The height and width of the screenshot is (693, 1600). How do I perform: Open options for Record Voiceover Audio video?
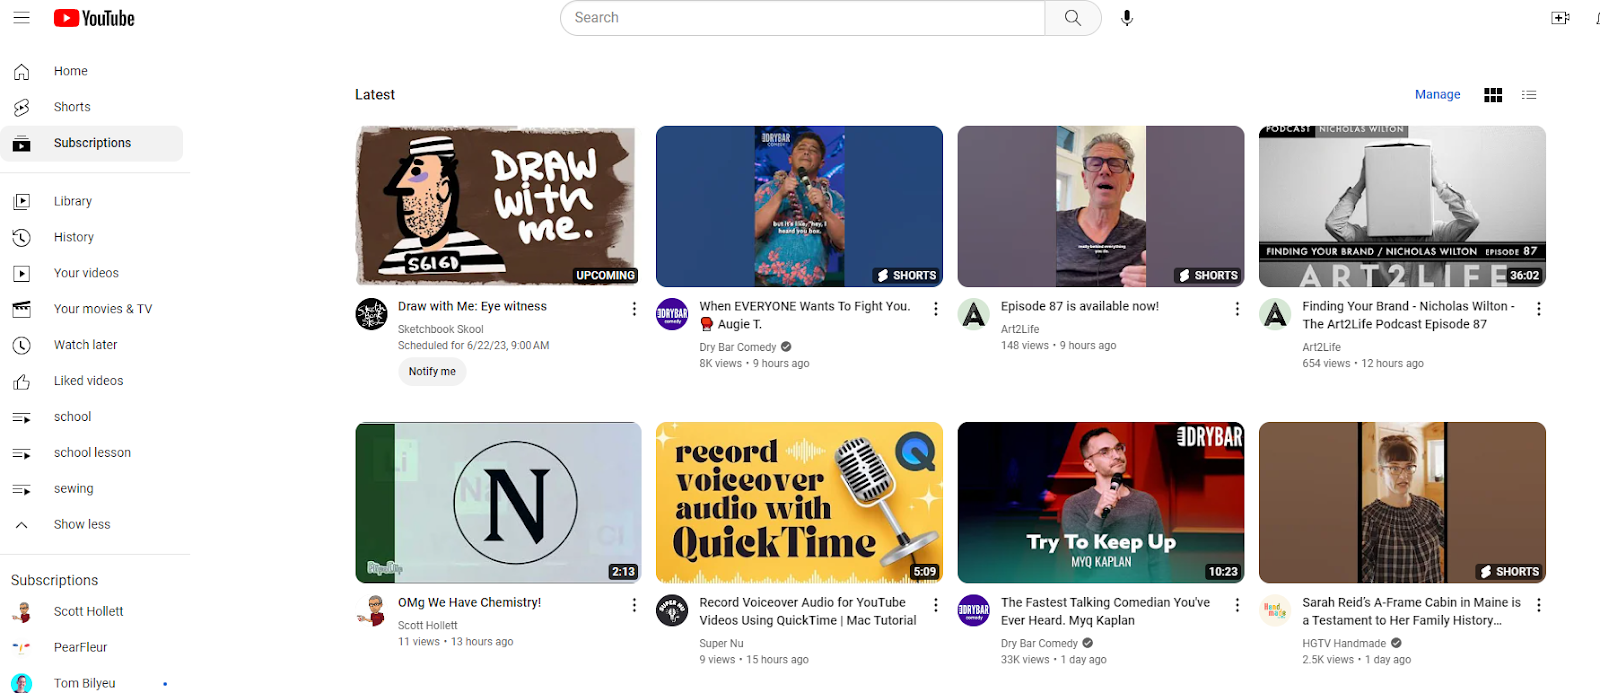coord(936,605)
